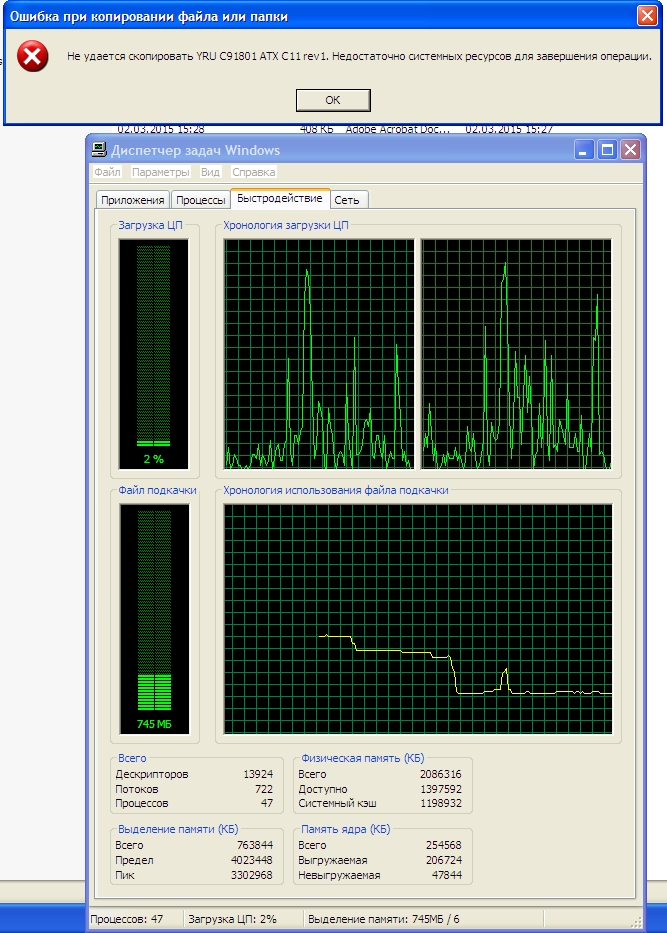Click the right CPU history graph
Screen dimensions: 667x933
coord(516,354)
